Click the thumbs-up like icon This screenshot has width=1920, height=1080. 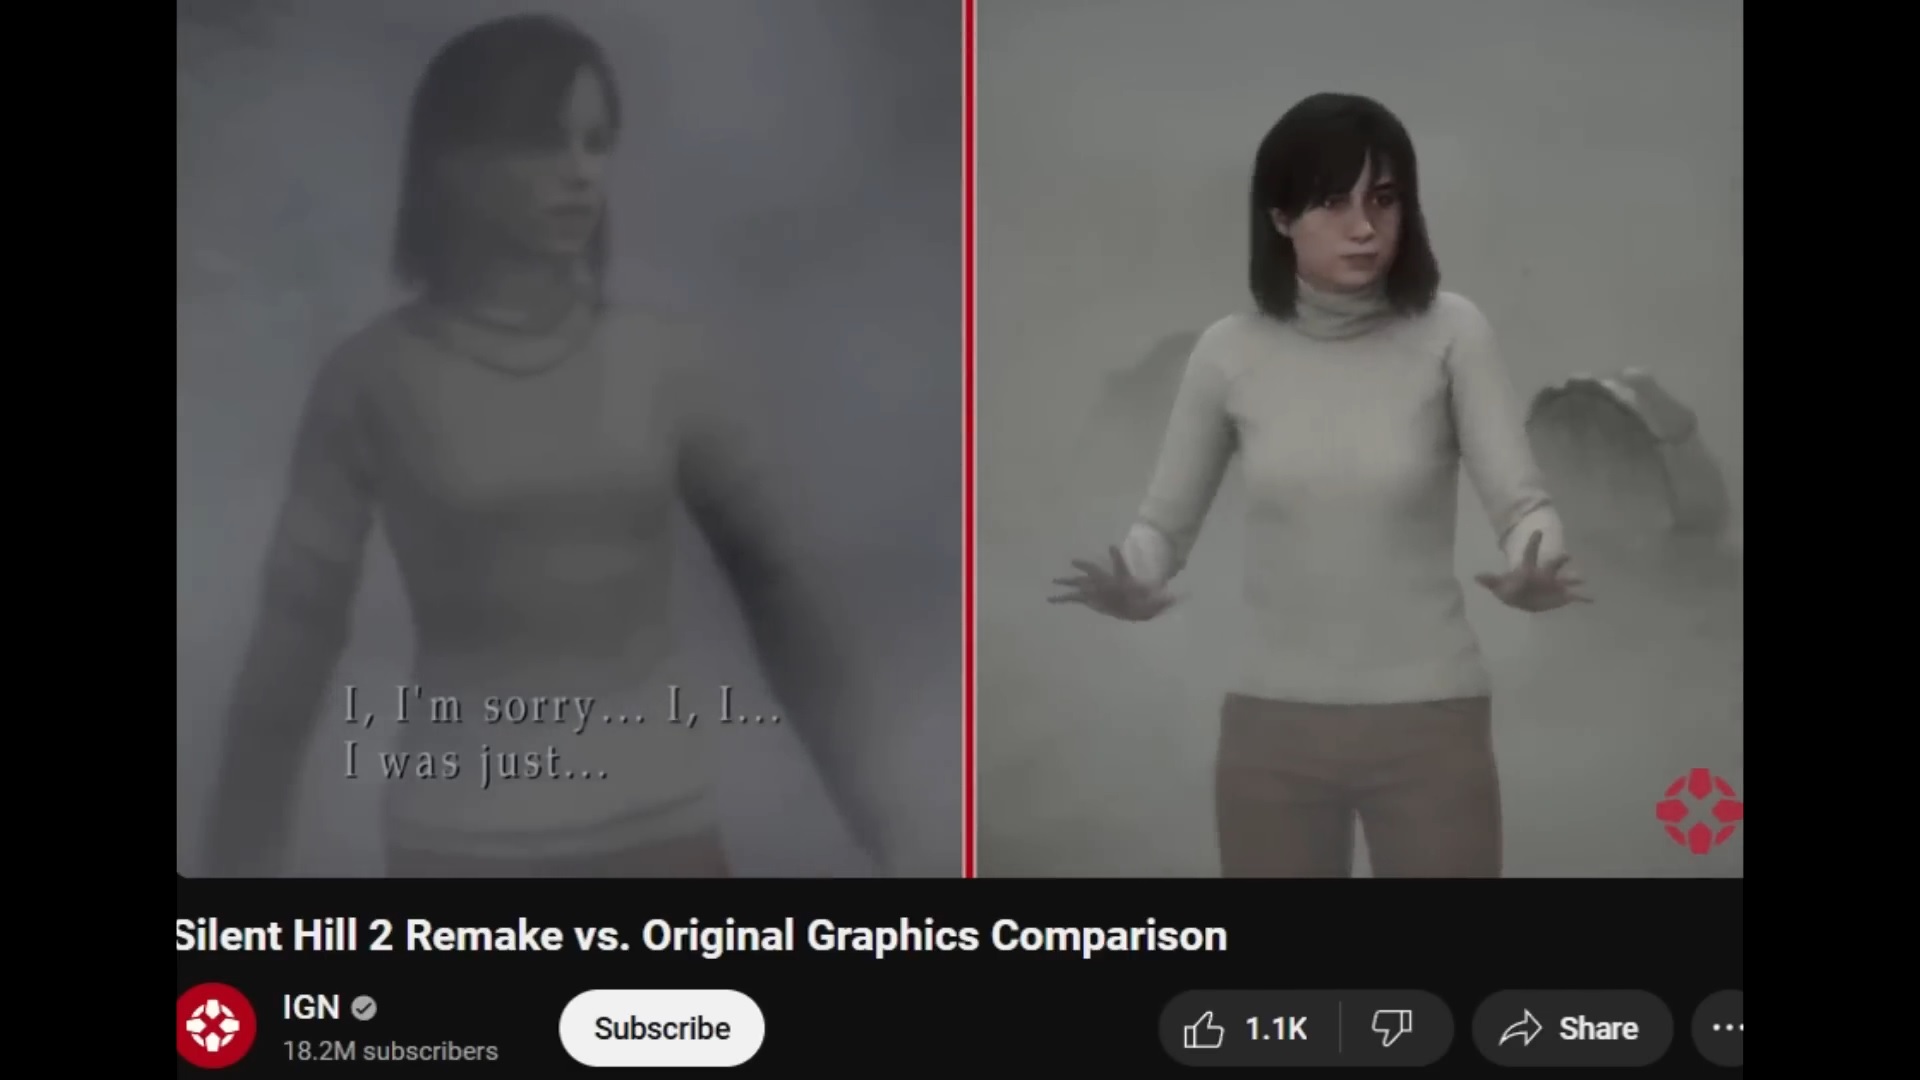(1203, 1028)
